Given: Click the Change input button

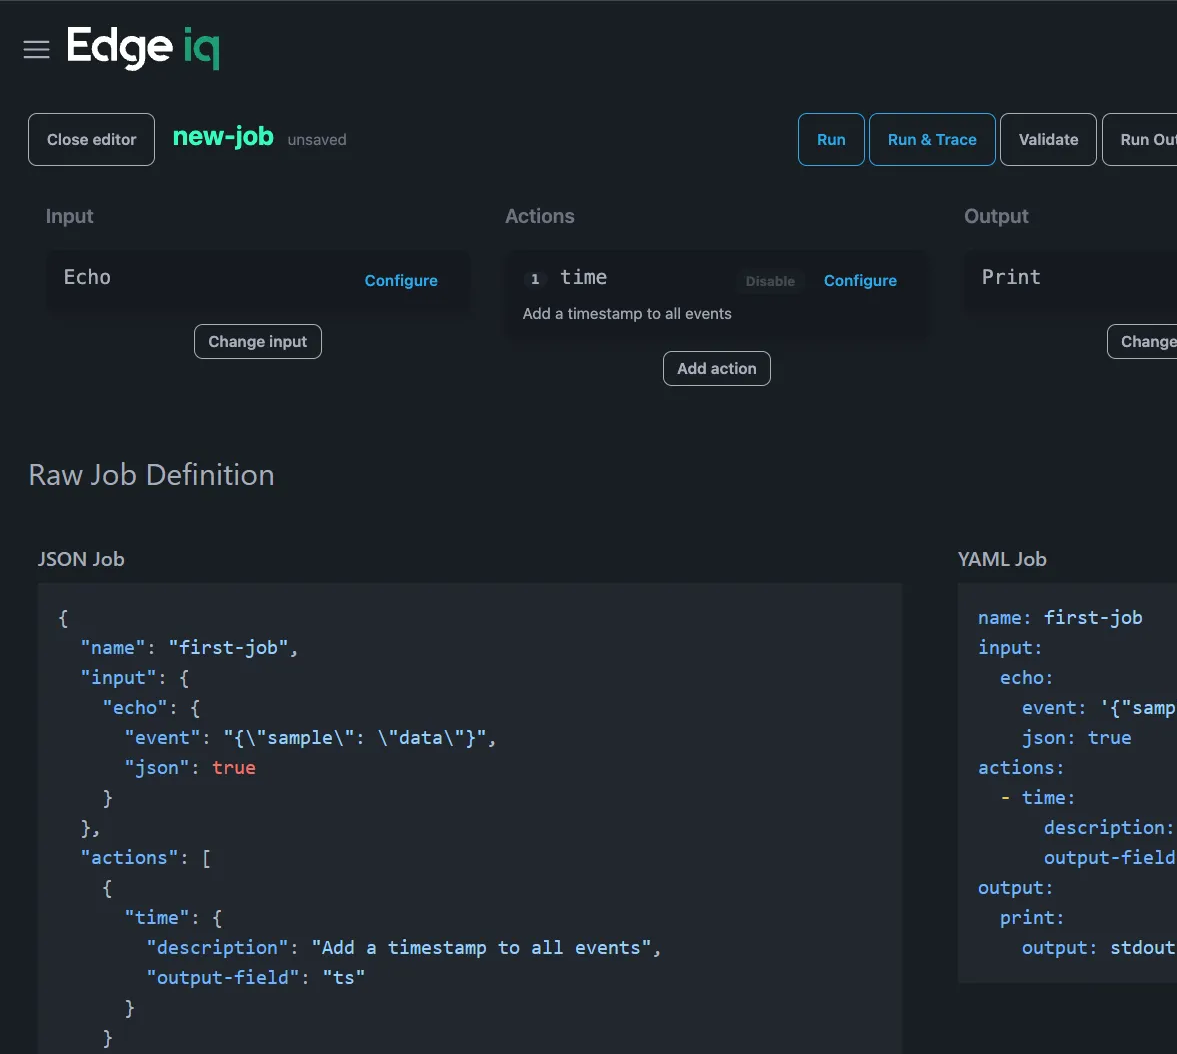Looking at the screenshot, I should [257, 342].
